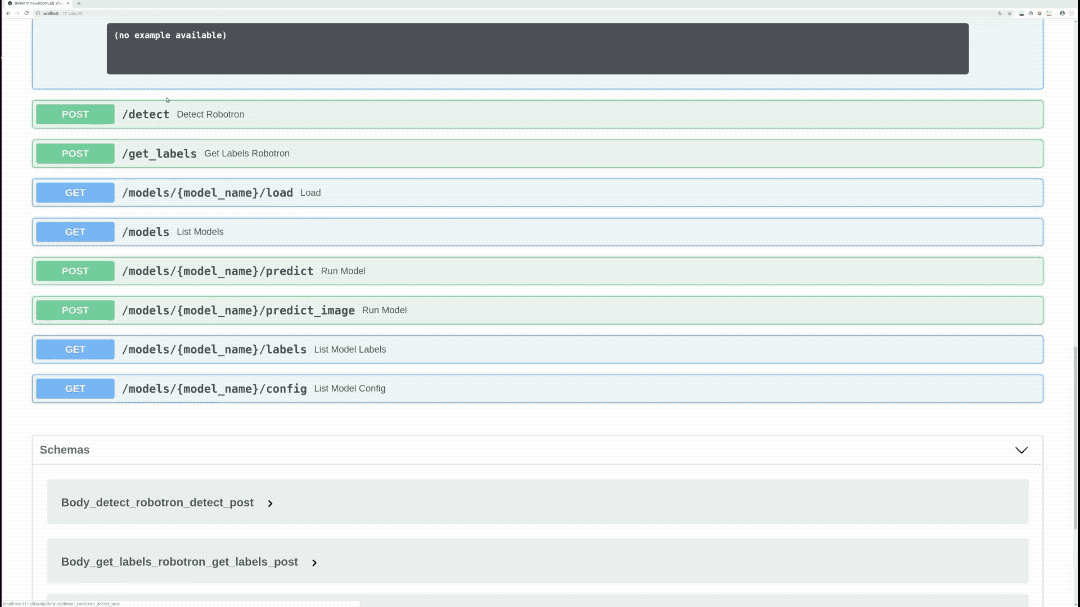The image size is (1080, 607).
Task: Expand POST /models/{model_name}/predict_image endpoint
Action: pos(537,311)
